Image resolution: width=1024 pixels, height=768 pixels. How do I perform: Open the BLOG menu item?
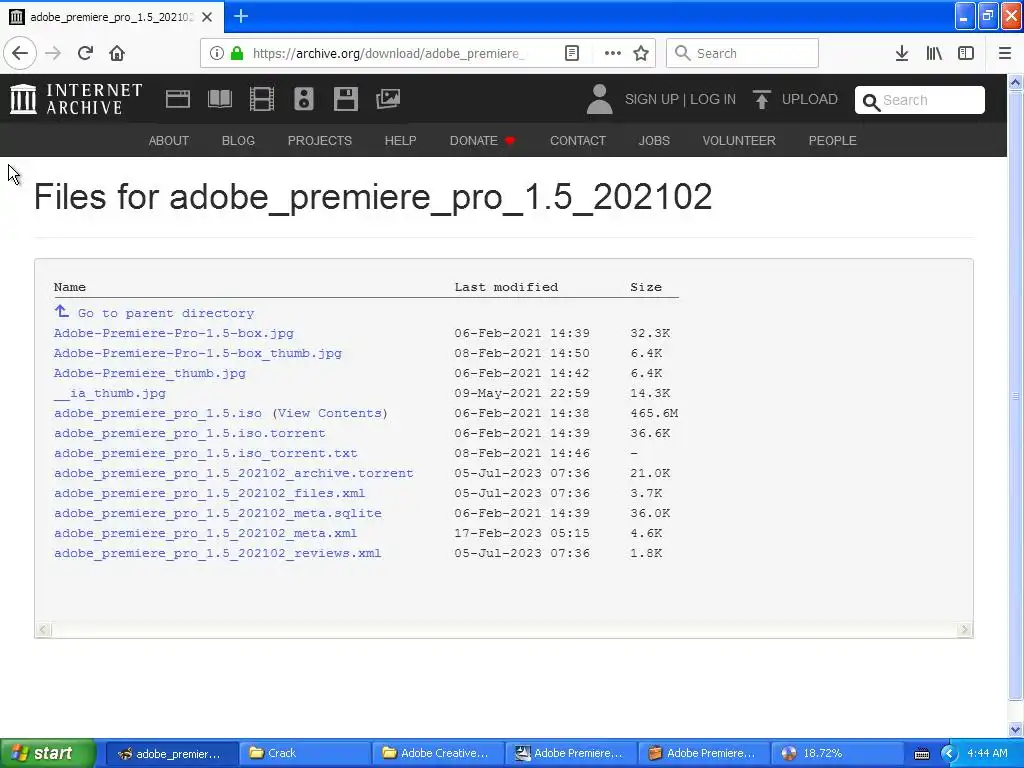pyautogui.click(x=238, y=140)
